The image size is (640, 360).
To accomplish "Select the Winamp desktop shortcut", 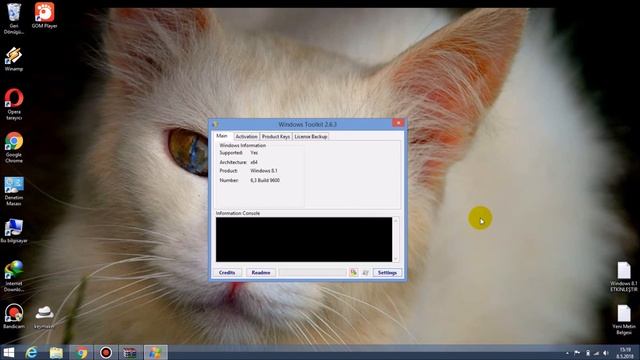I will pos(14,59).
